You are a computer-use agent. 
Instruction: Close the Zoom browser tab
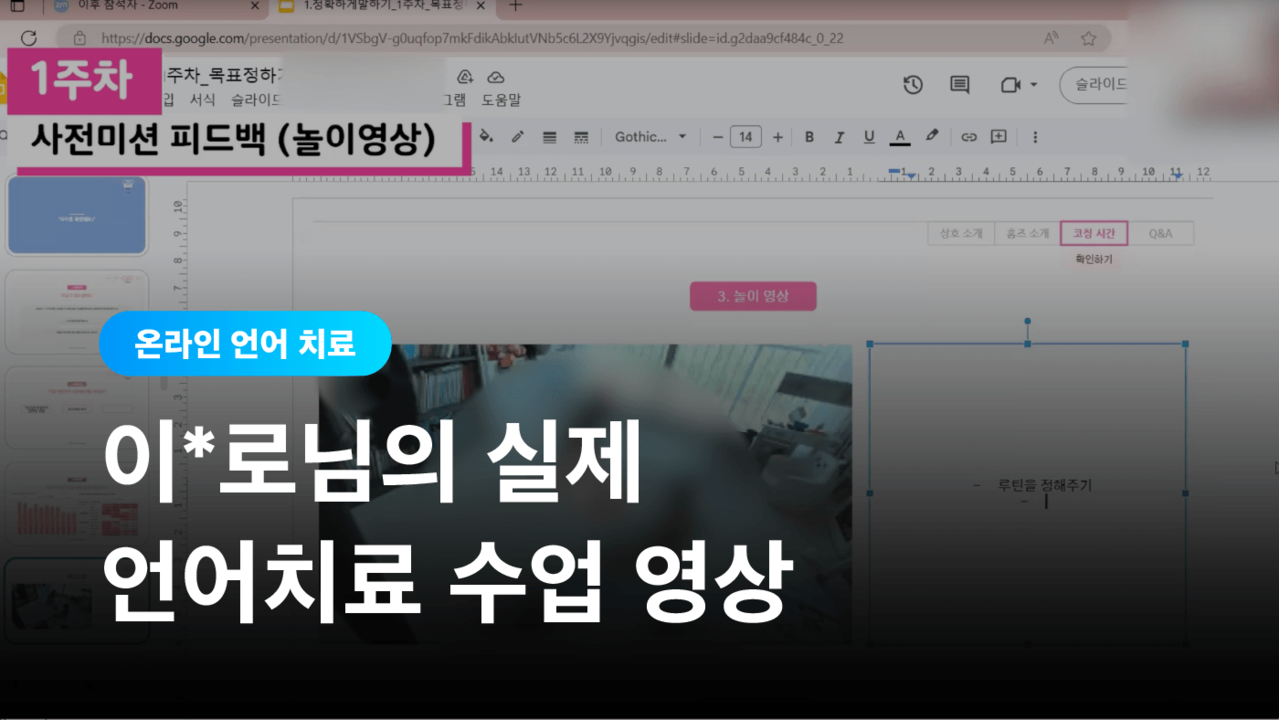(254, 6)
